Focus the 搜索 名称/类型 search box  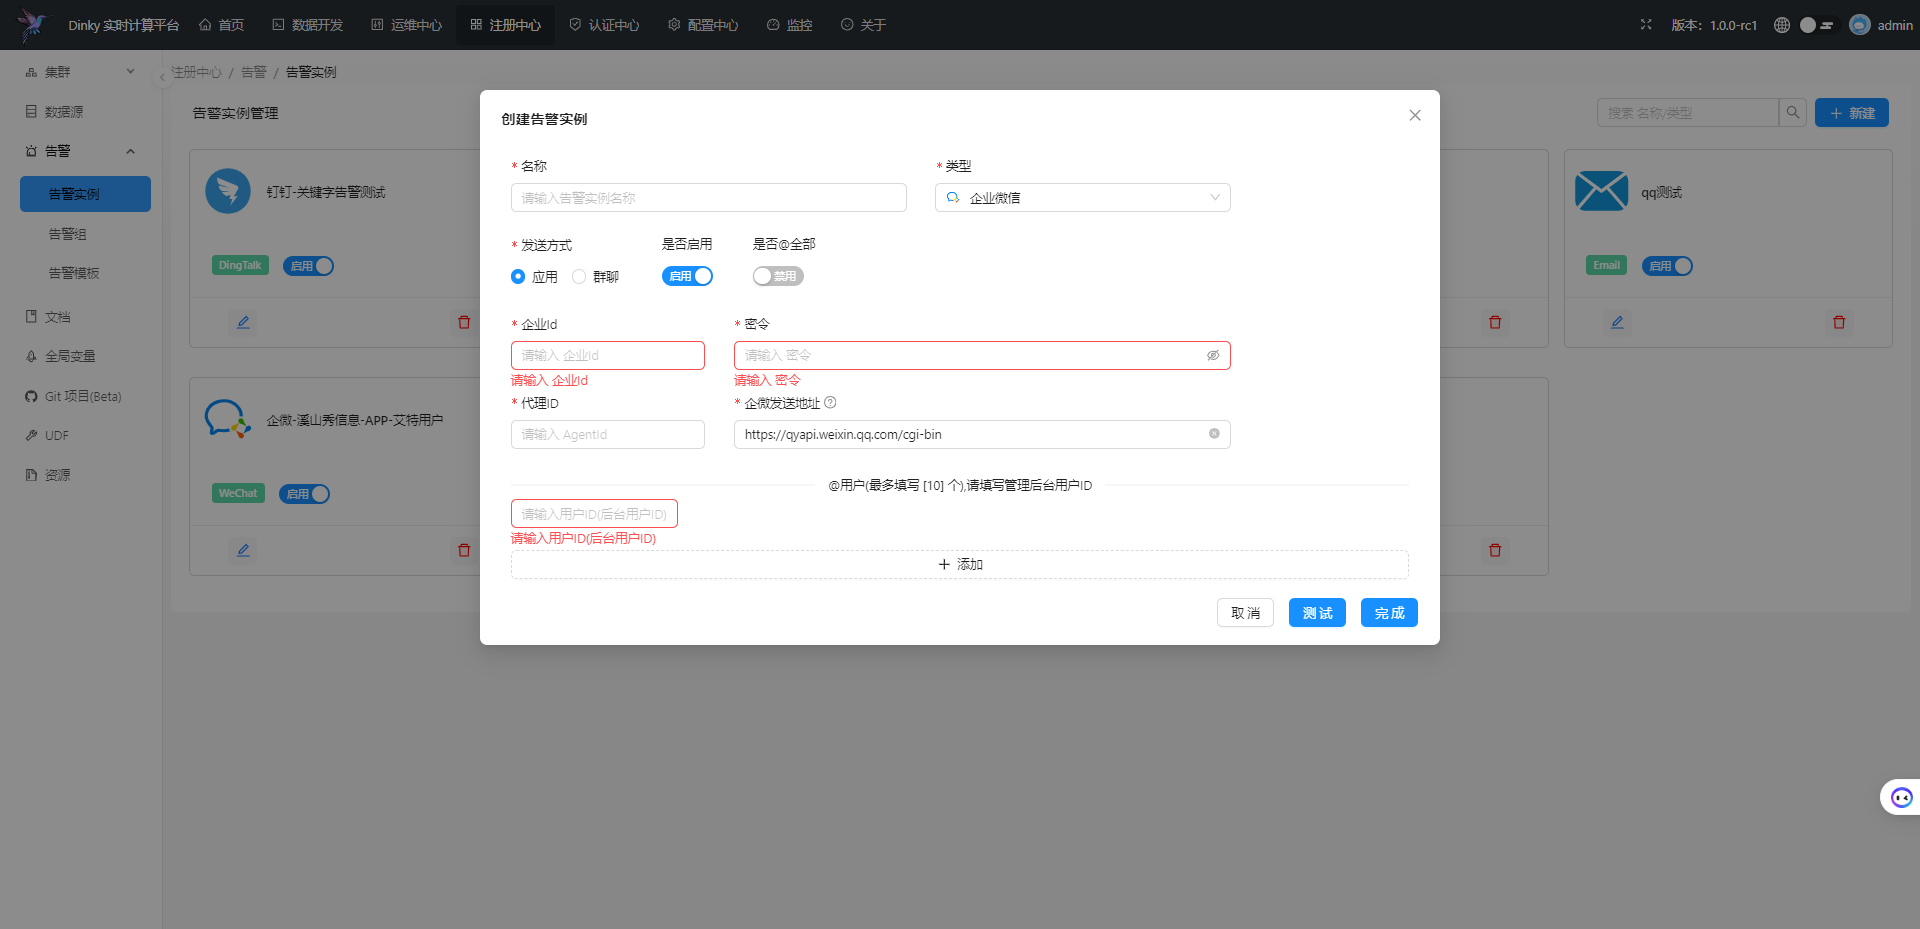[1688, 113]
